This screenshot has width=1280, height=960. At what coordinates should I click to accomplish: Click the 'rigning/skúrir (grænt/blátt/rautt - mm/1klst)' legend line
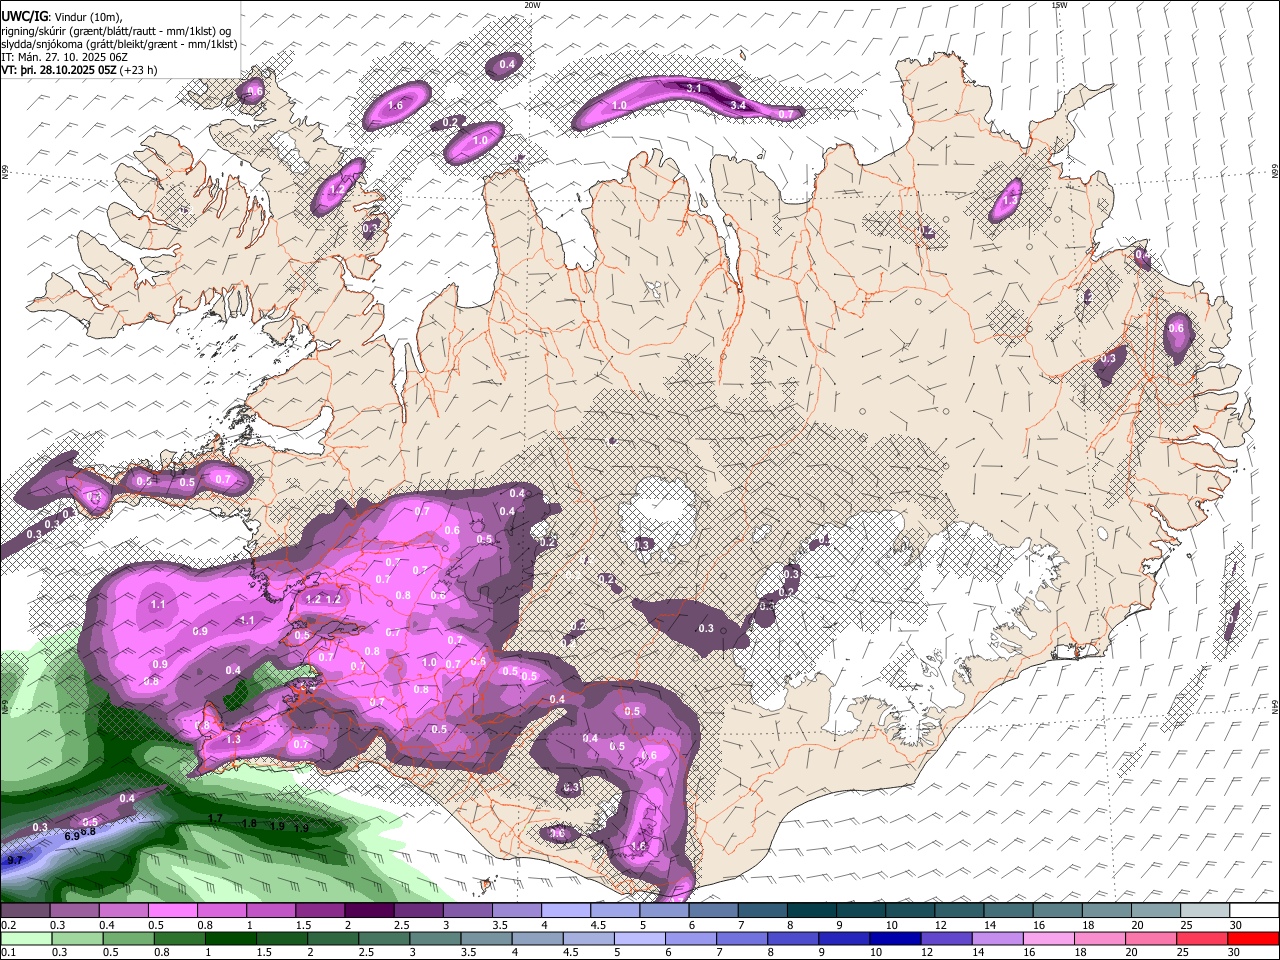pyautogui.click(x=117, y=31)
